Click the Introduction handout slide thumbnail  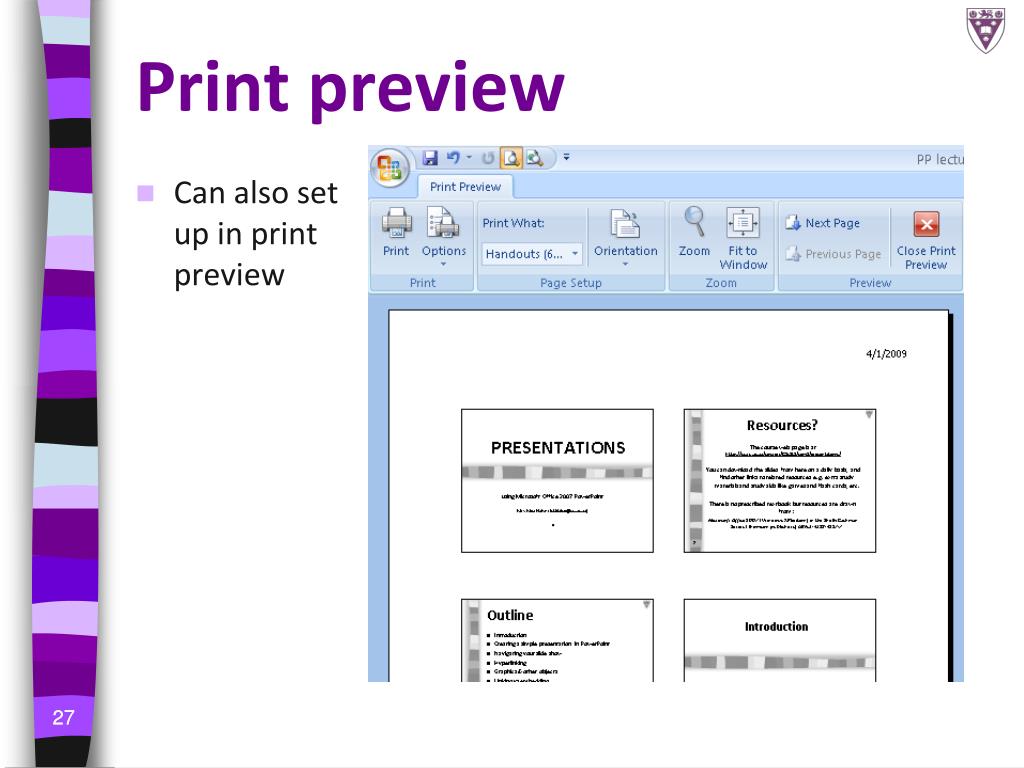780,641
